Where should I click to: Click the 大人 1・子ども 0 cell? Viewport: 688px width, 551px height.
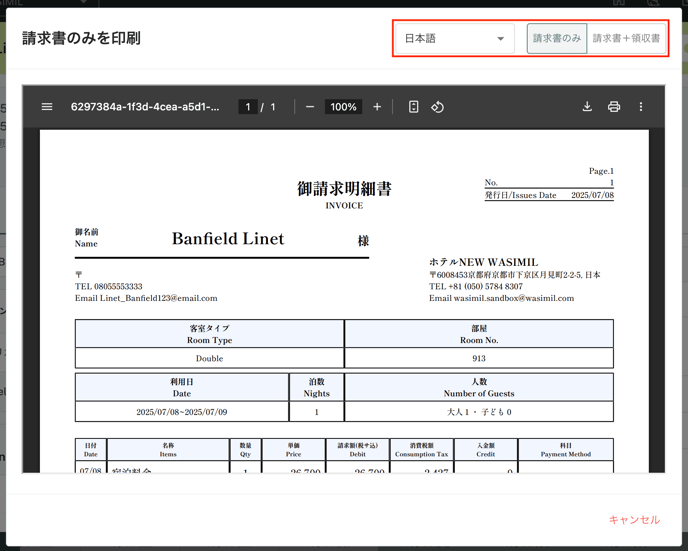tap(479, 412)
